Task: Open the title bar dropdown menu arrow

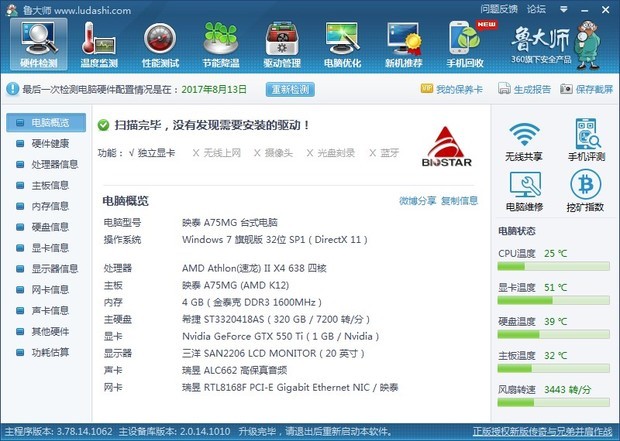Action: [x=564, y=9]
